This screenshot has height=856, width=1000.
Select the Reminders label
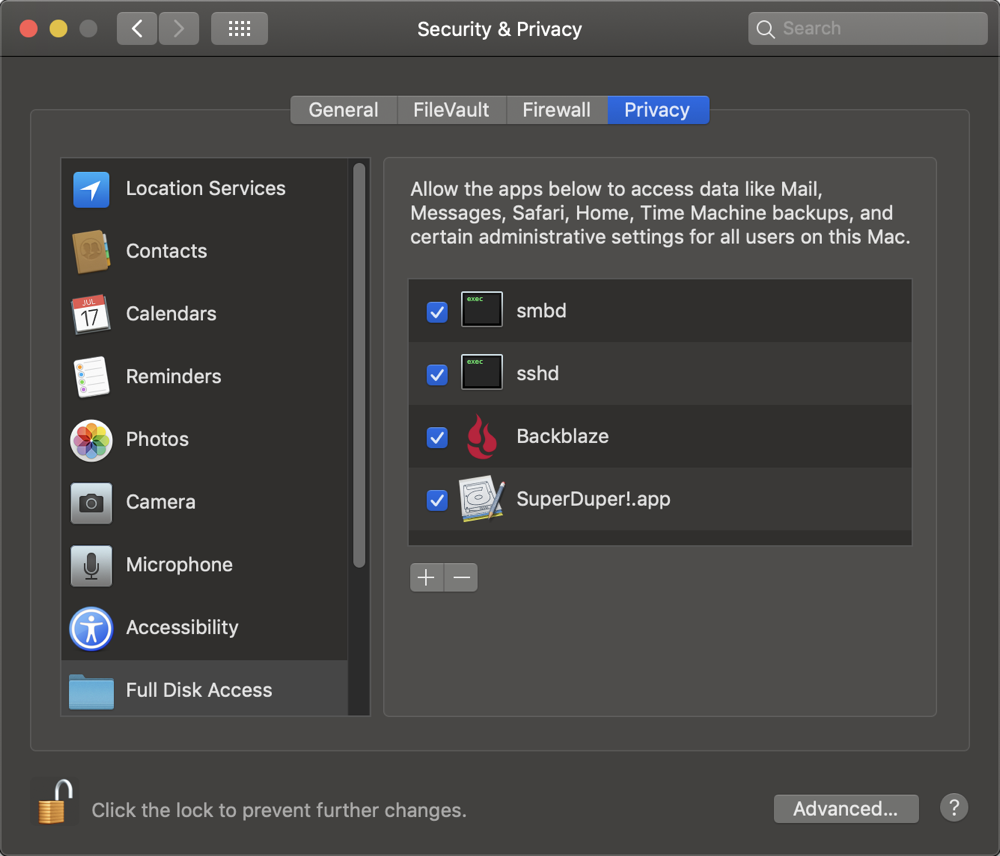click(173, 376)
